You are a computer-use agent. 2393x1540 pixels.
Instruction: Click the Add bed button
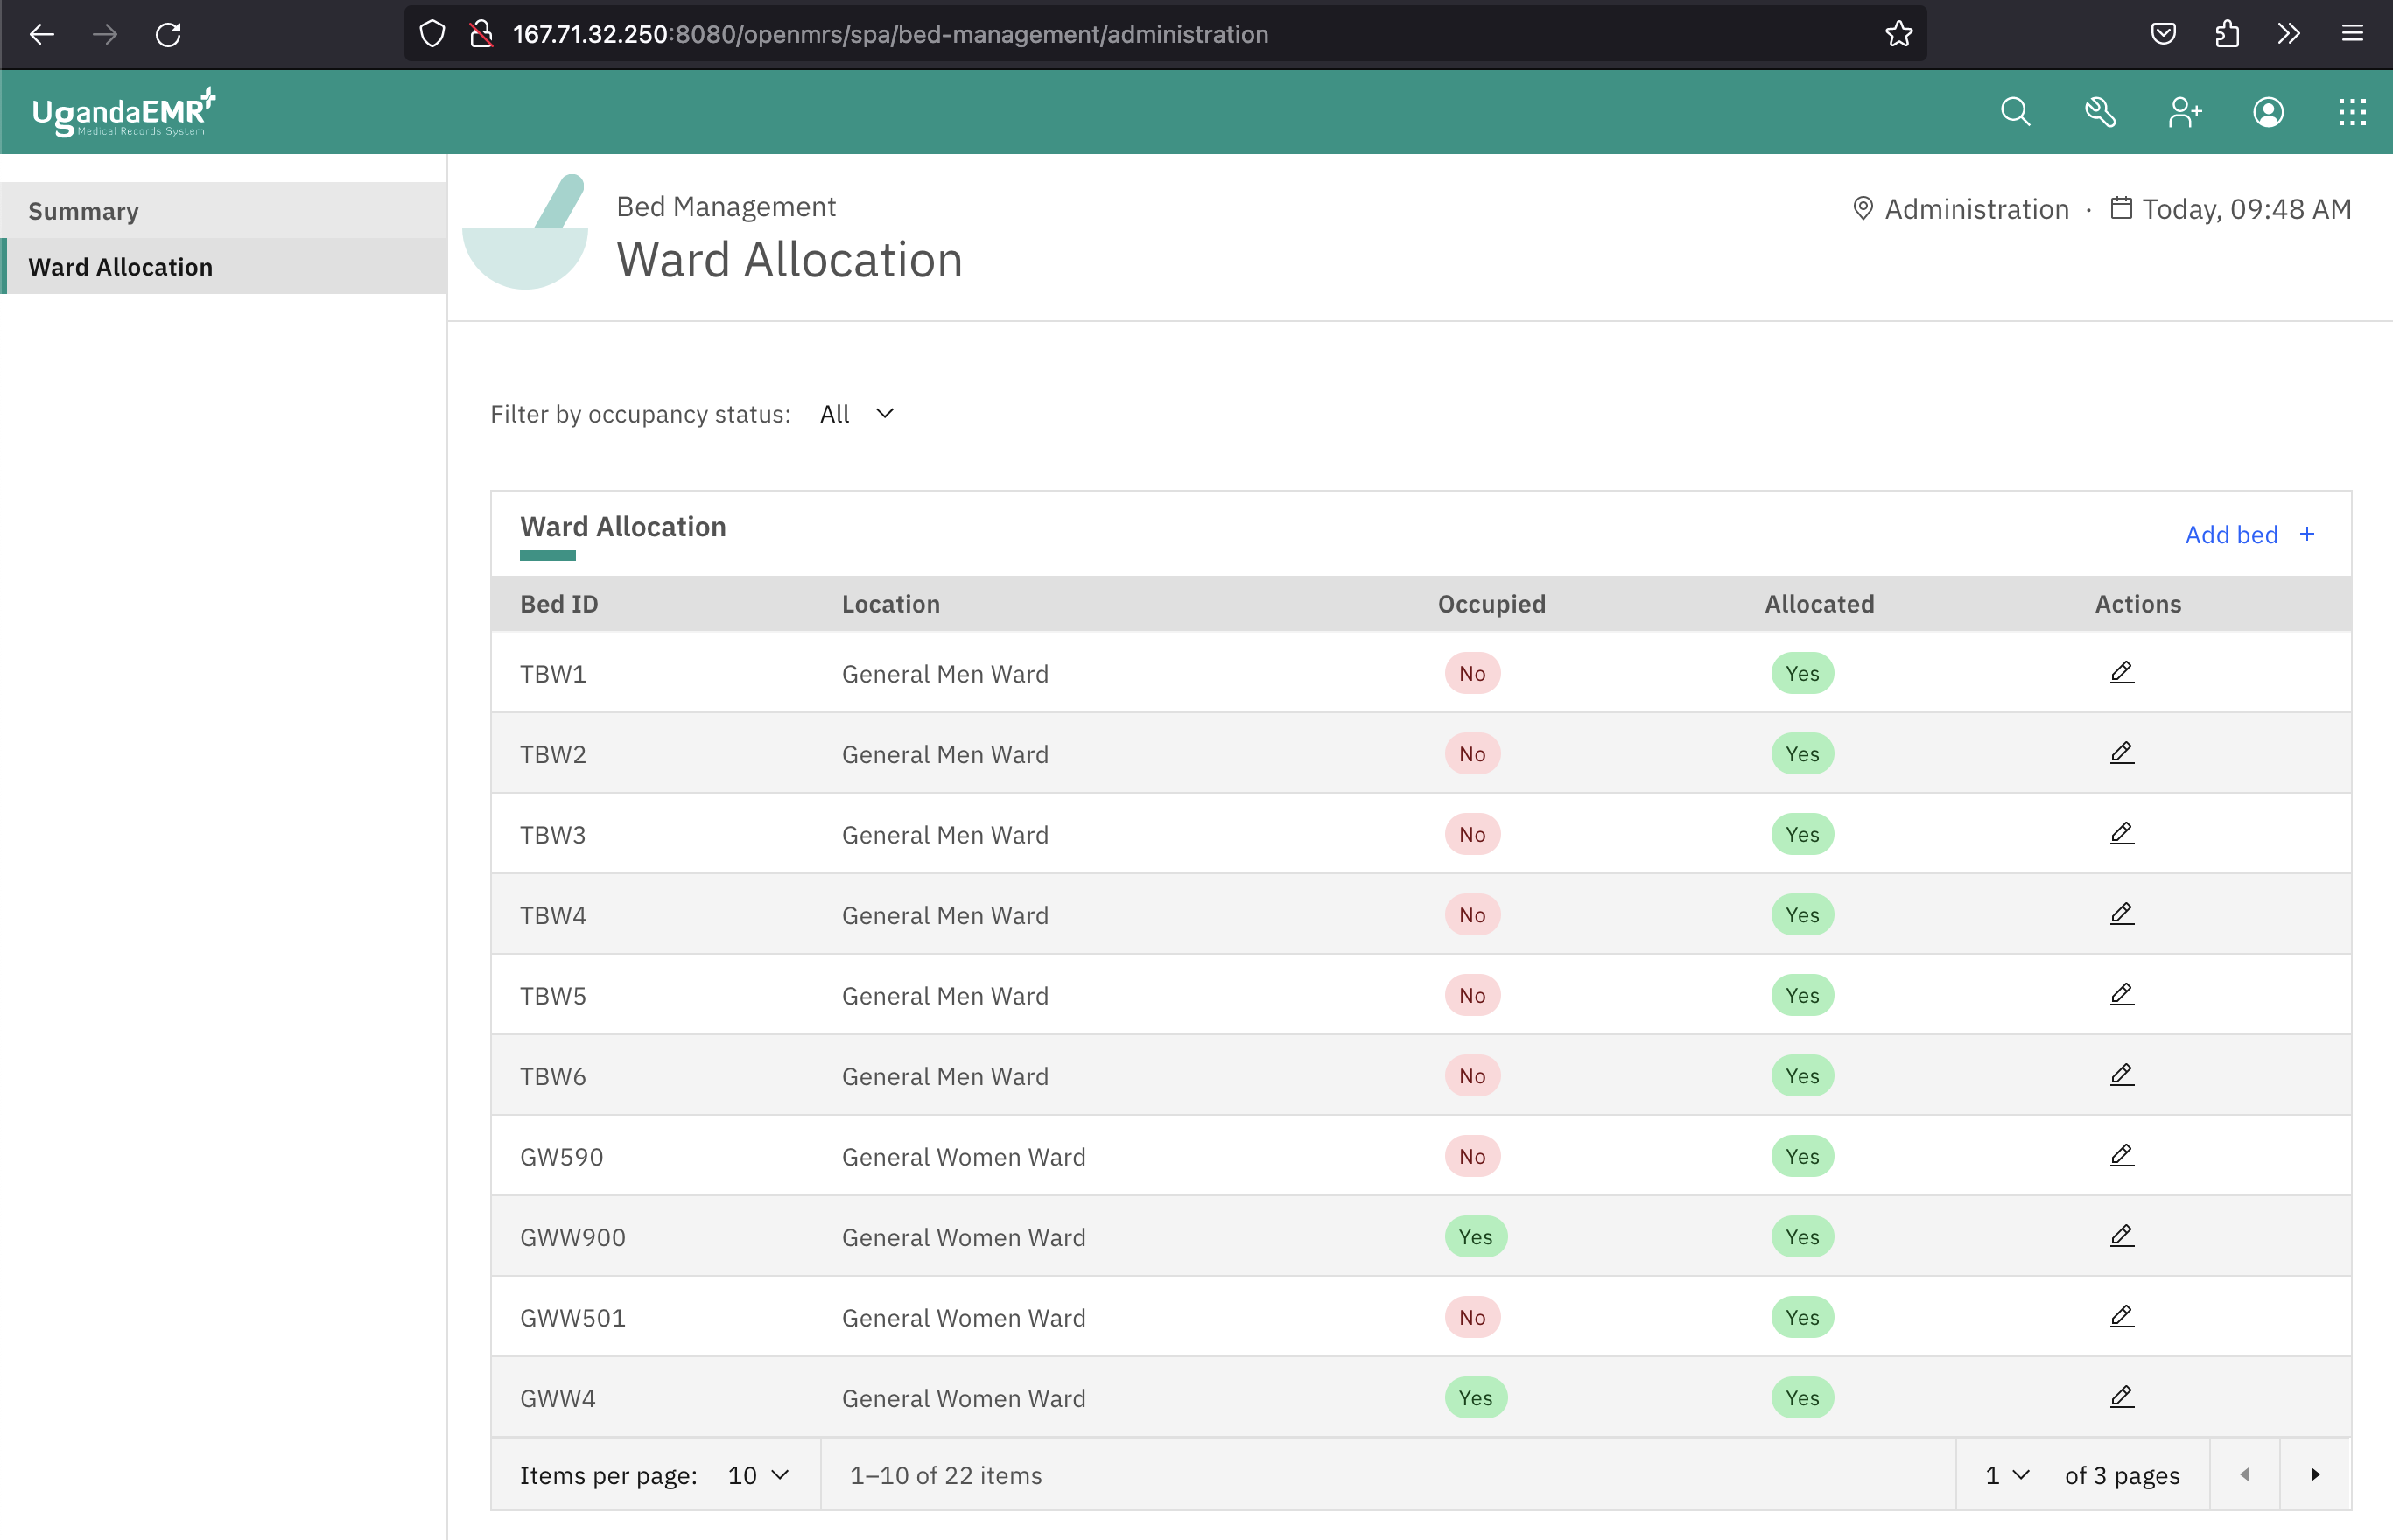(2250, 534)
